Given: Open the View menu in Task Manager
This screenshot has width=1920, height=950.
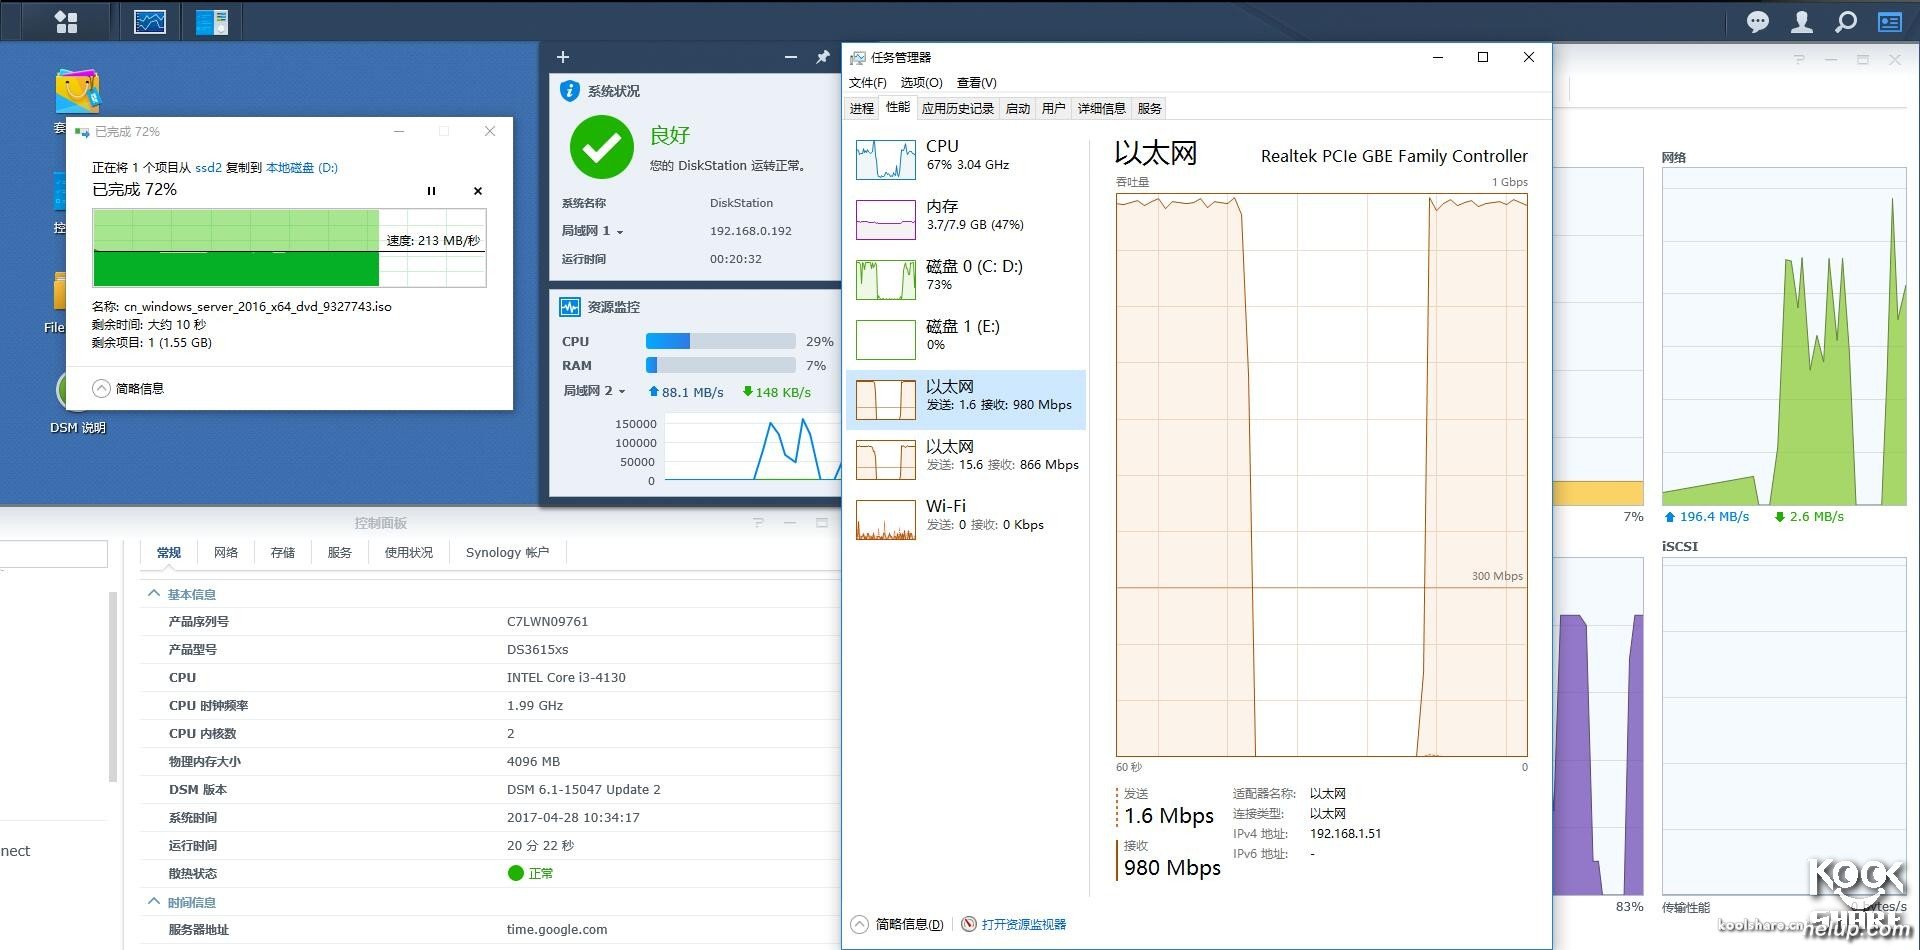Looking at the screenshot, I should (x=976, y=82).
